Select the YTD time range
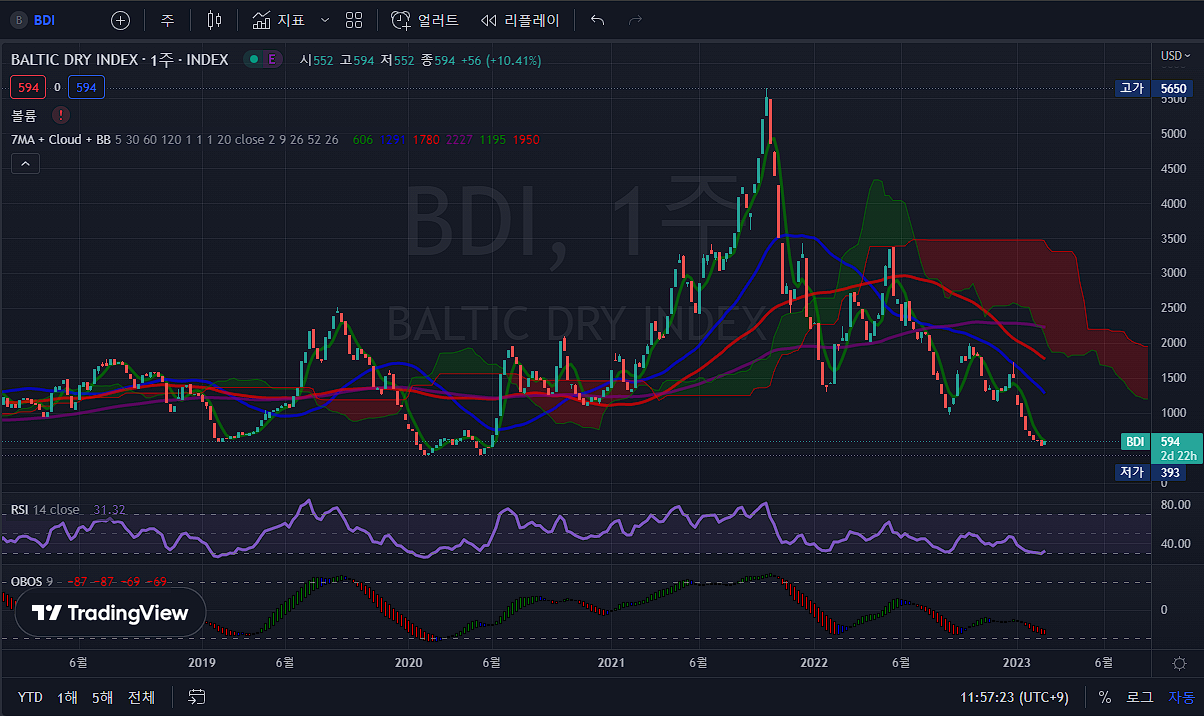The width and height of the screenshot is (1204, 716). pyautogui.click(x=30, y=697)
